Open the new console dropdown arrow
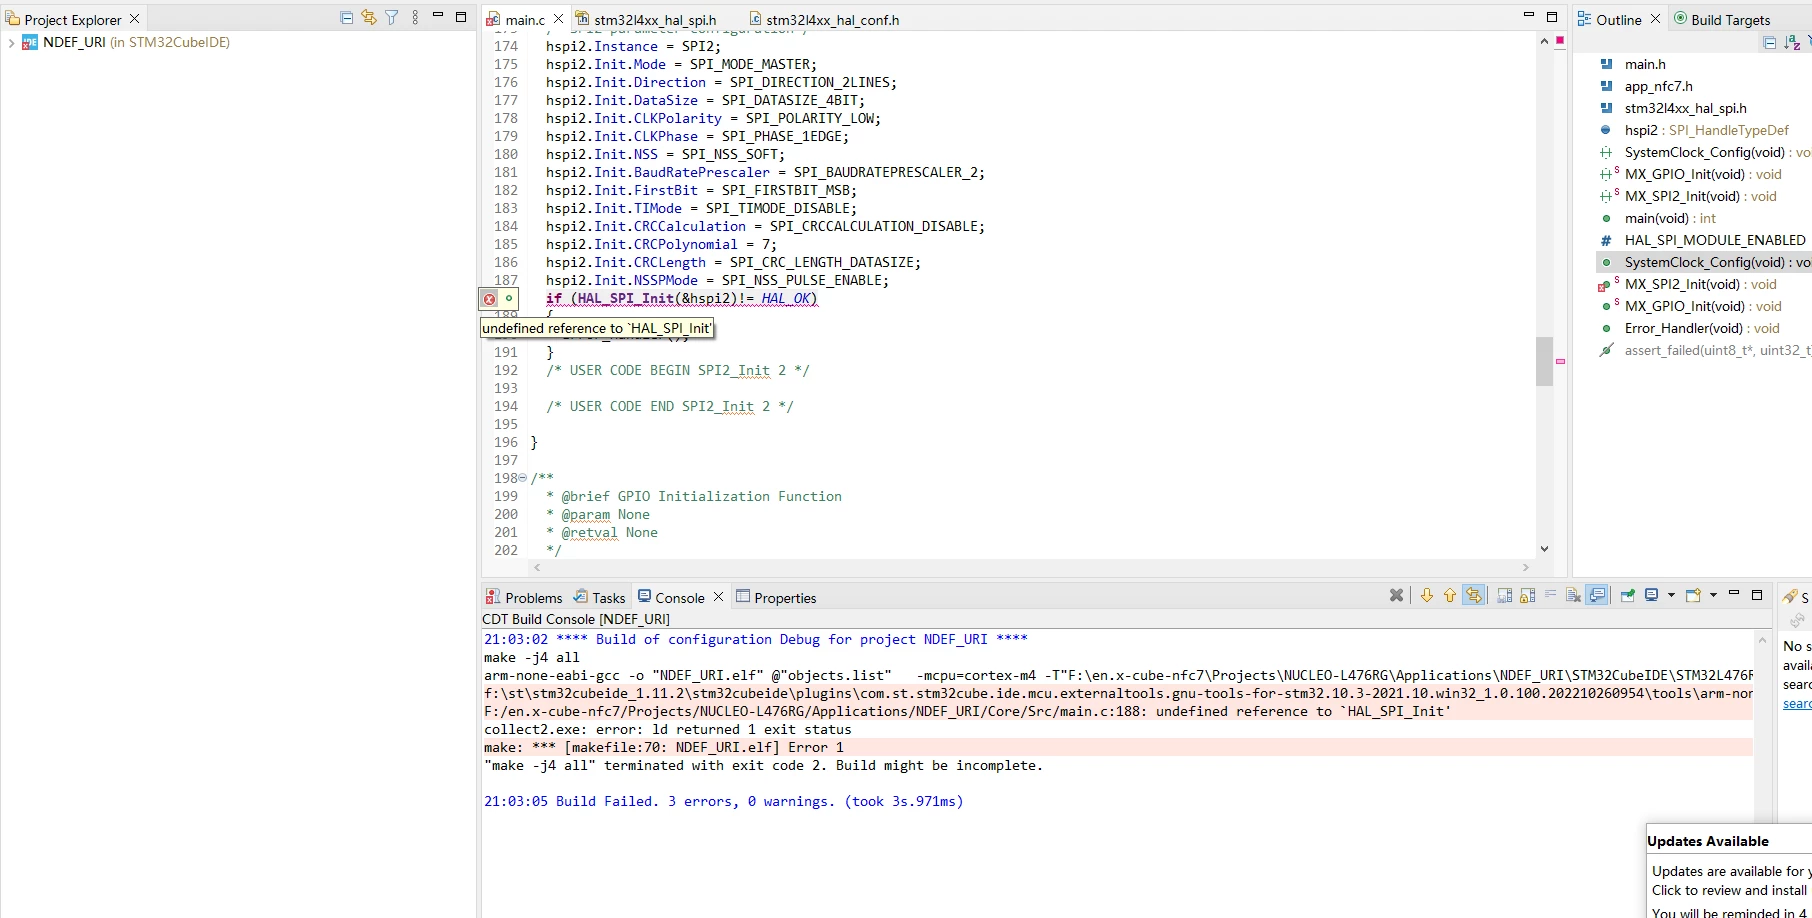Screen dimensions: 1812x918 [1713, 596]
